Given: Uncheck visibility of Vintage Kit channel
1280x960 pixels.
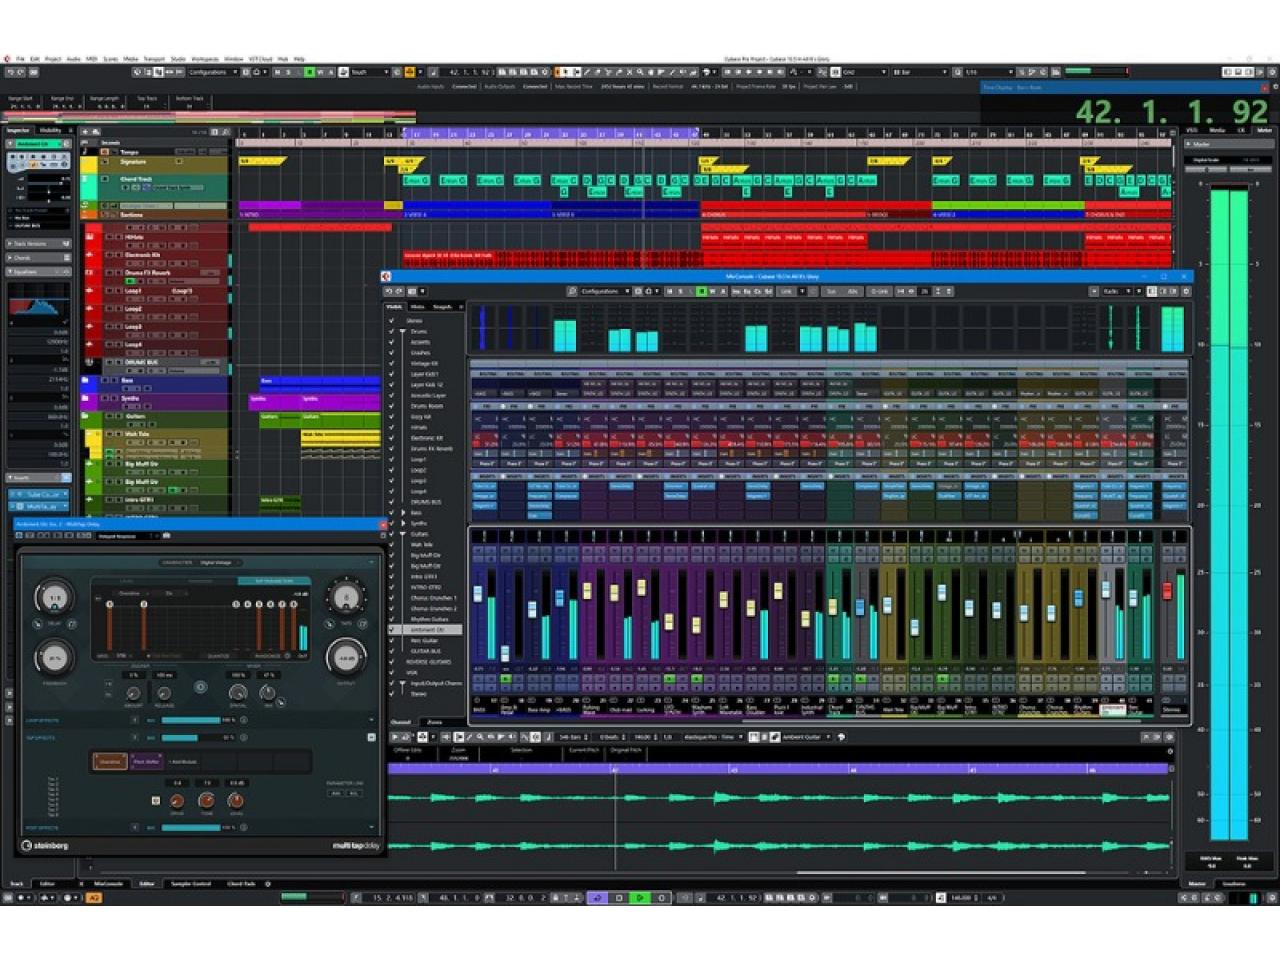Looking at the screenshot, I should coord(392,363).
